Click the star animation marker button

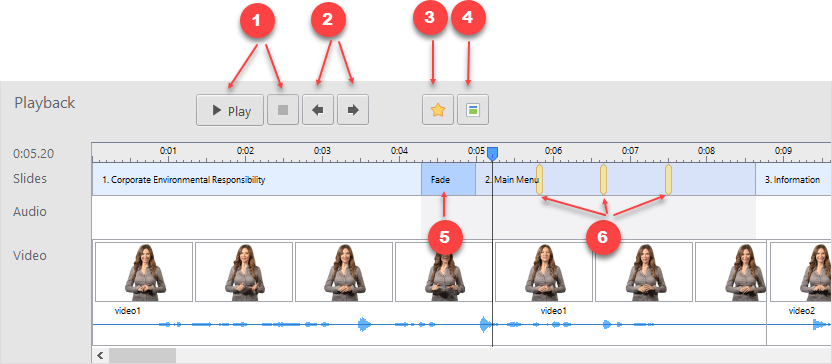click(x=438, y=110)
